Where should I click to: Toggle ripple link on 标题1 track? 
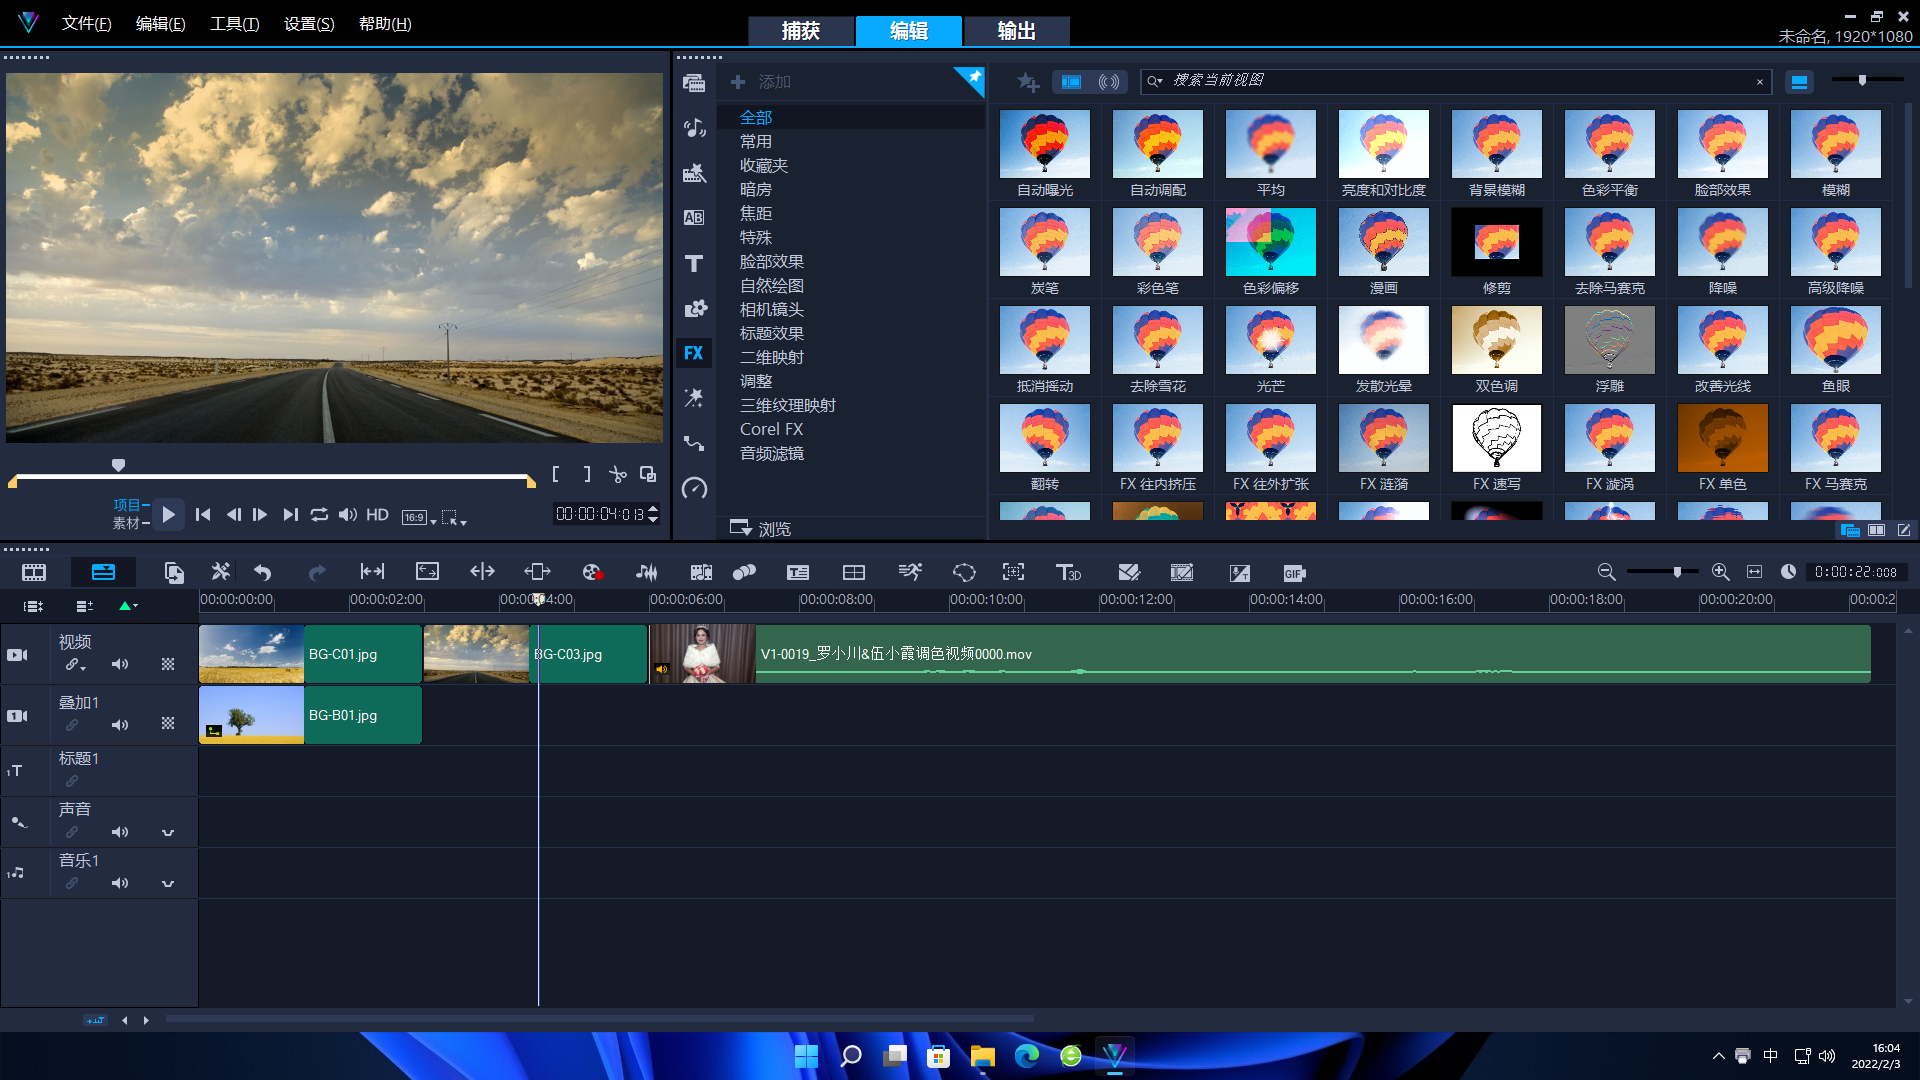pyautogui.click(x=72, y=781)
